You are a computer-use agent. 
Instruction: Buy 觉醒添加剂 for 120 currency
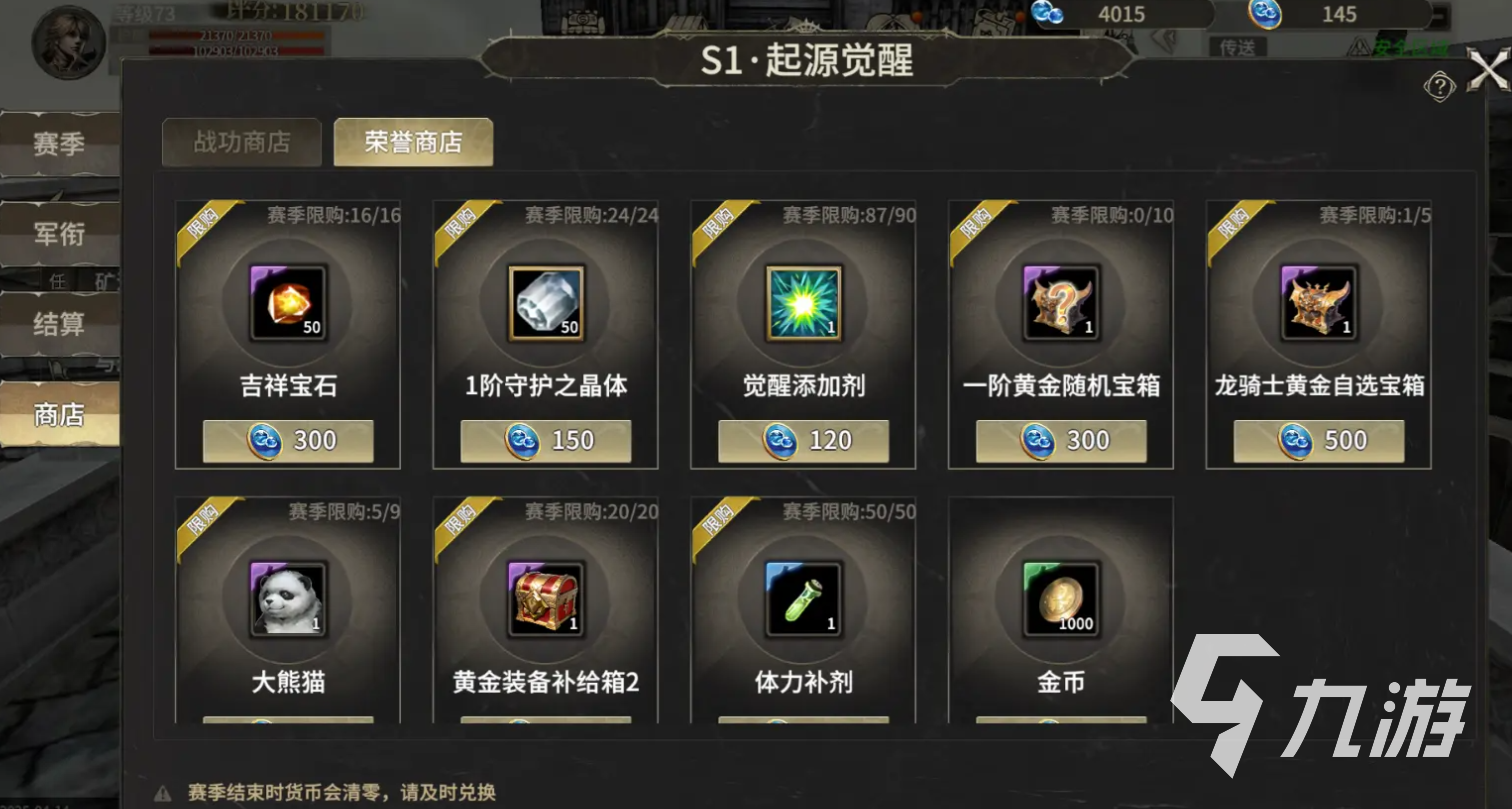(x=803, y=441)
